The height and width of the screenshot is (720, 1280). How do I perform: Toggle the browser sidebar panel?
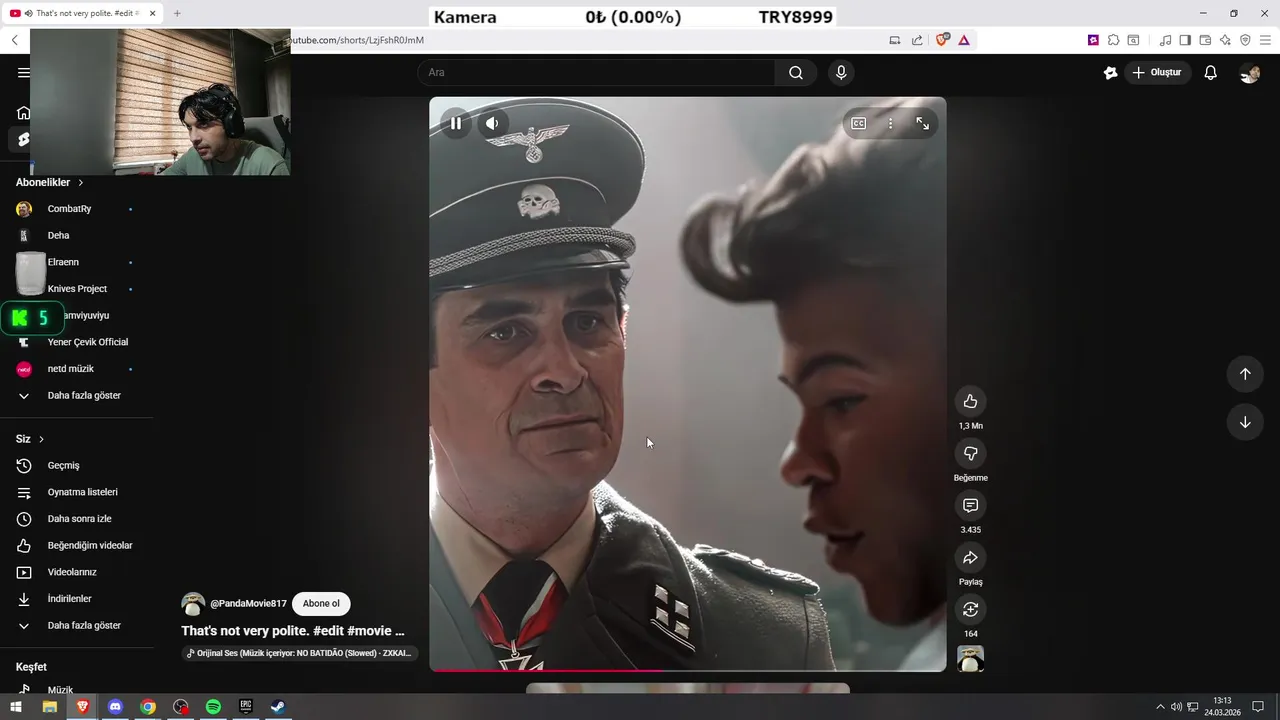point(1185,40)
